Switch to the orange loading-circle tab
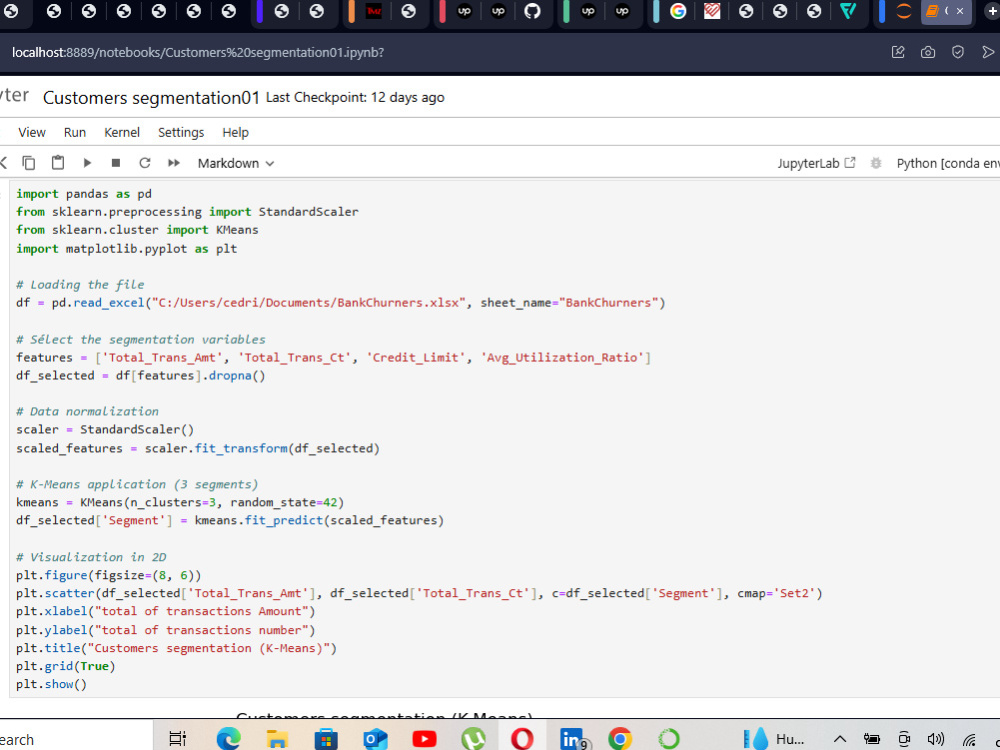 tap(904, 11)
